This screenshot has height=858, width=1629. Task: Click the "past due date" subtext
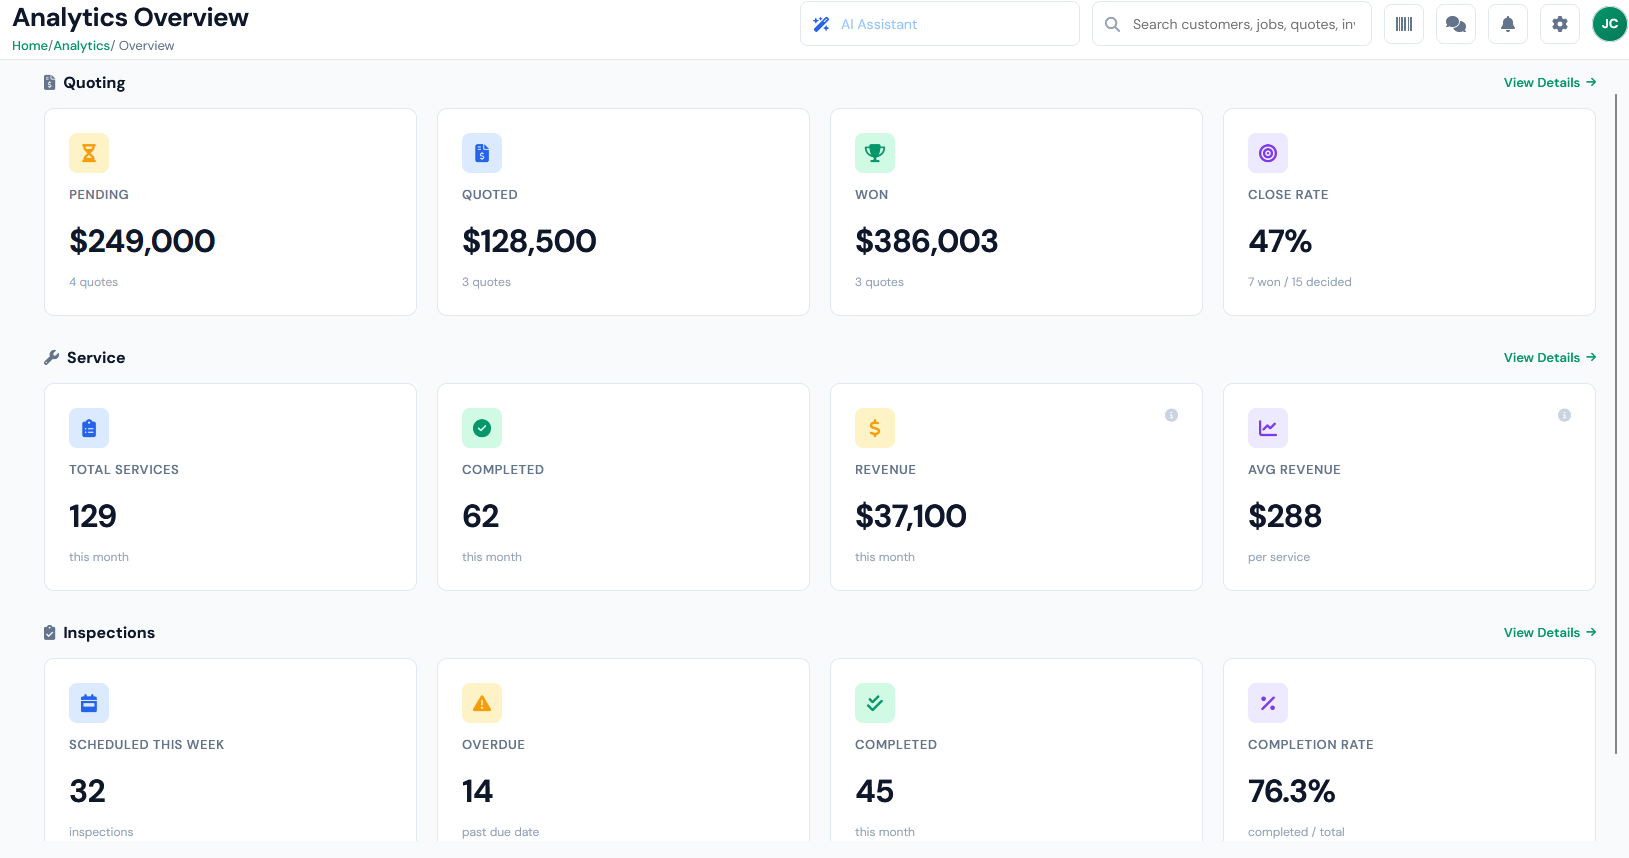[x=501, y=832]
